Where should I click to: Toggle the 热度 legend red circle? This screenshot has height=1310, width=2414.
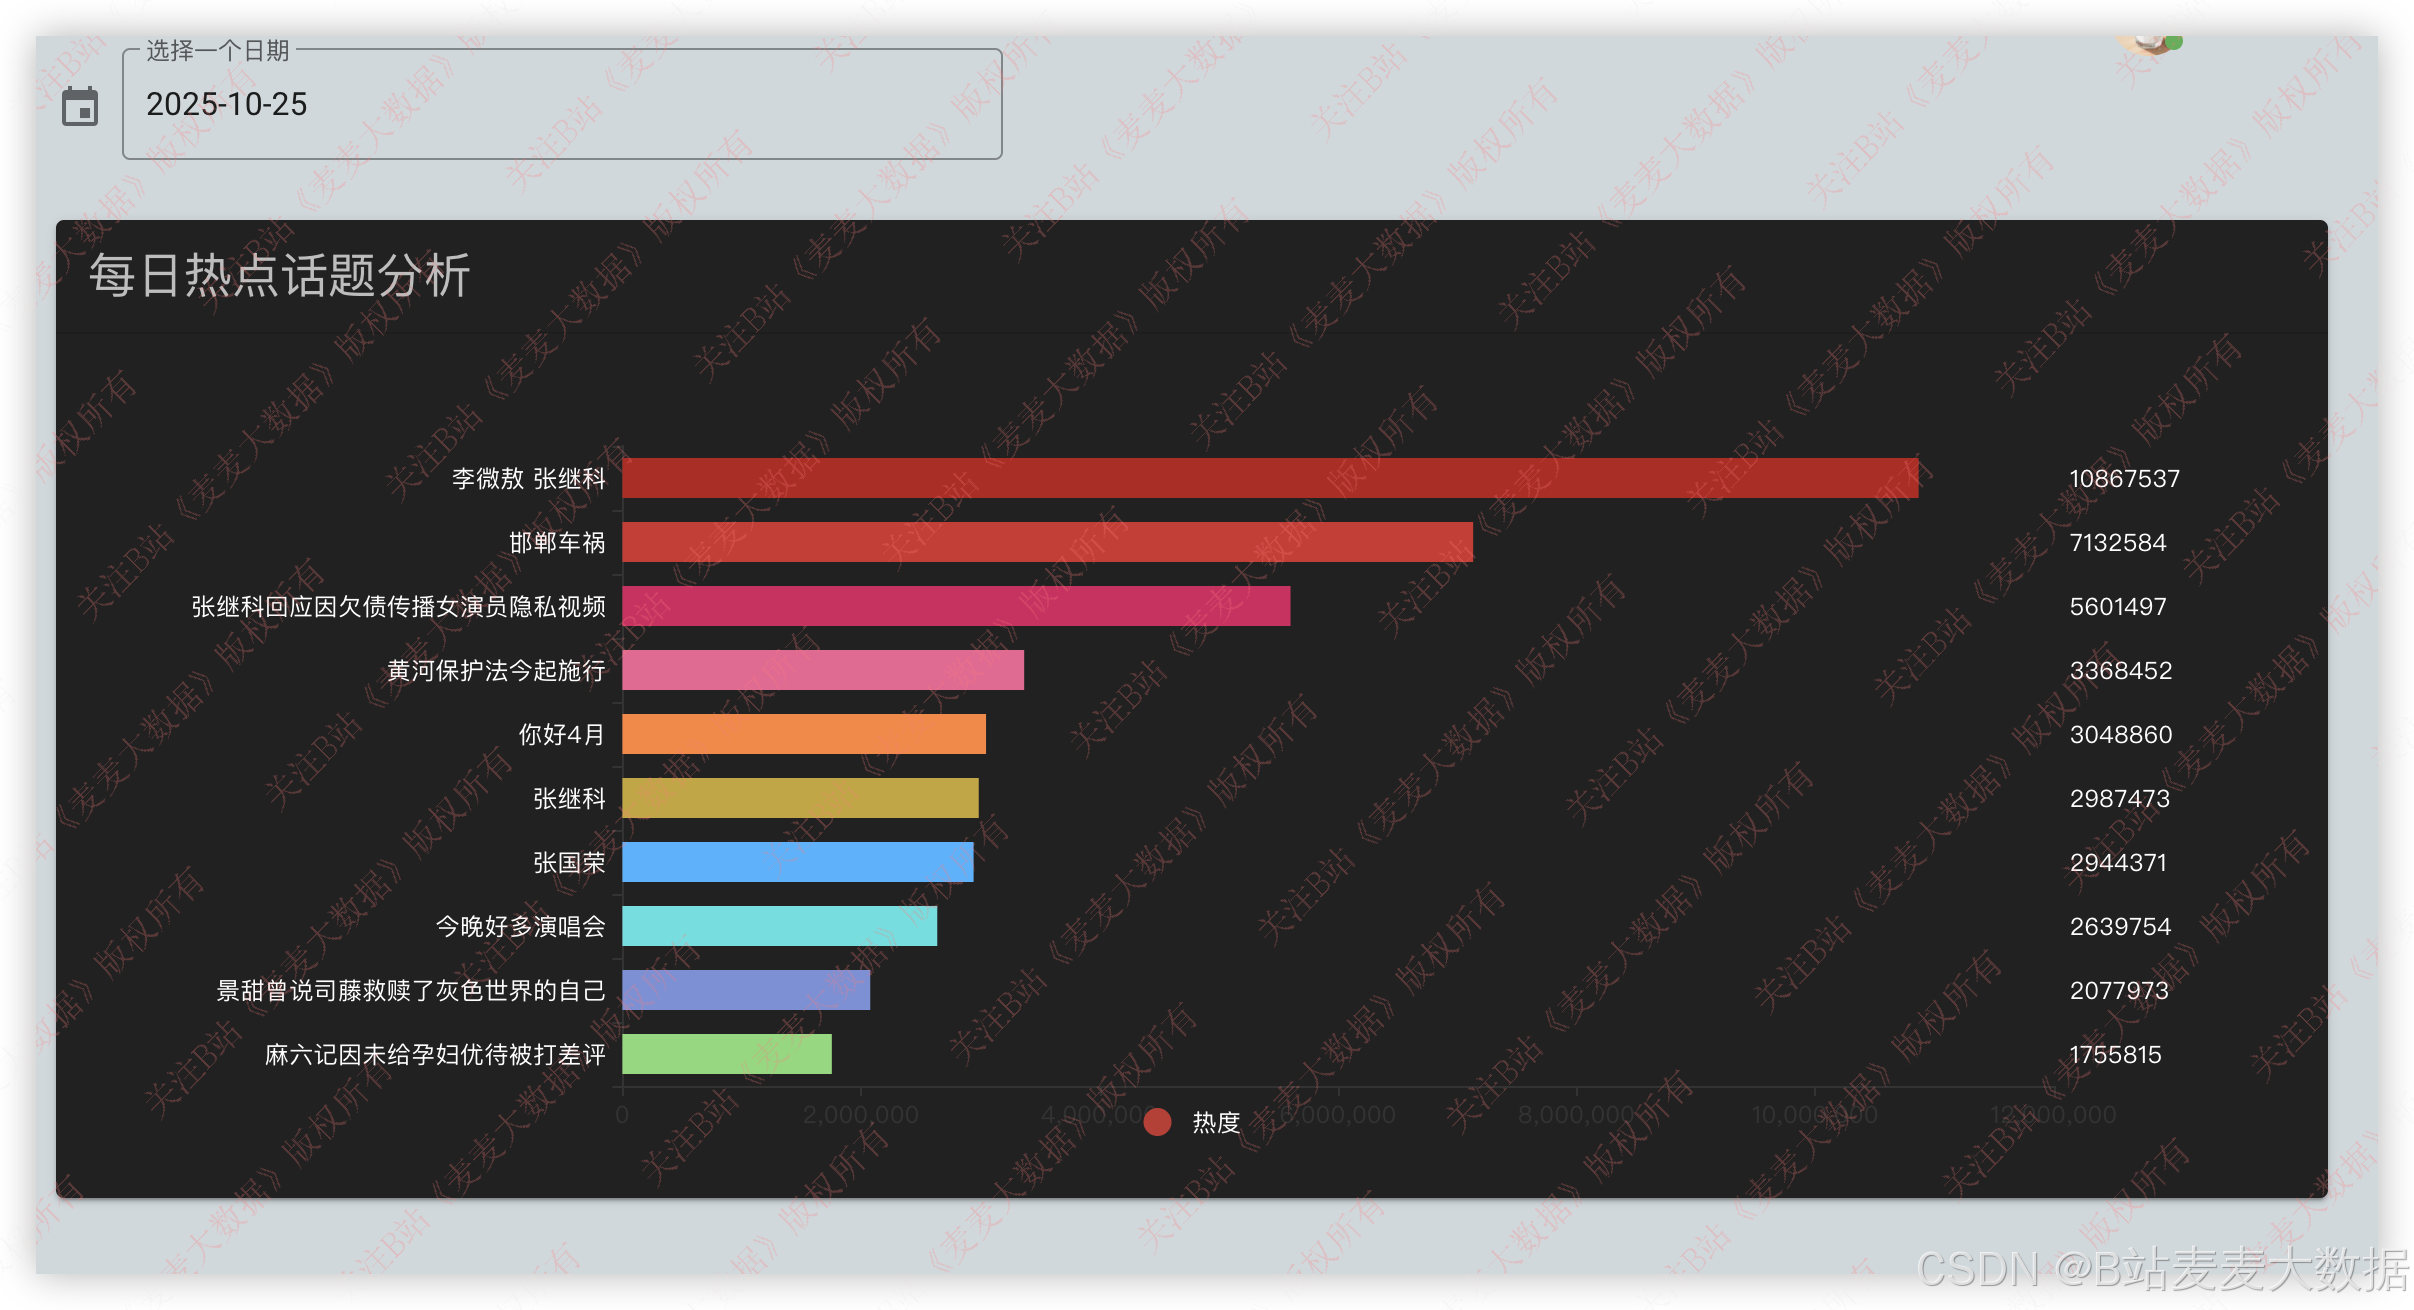coord(1157,1122)
